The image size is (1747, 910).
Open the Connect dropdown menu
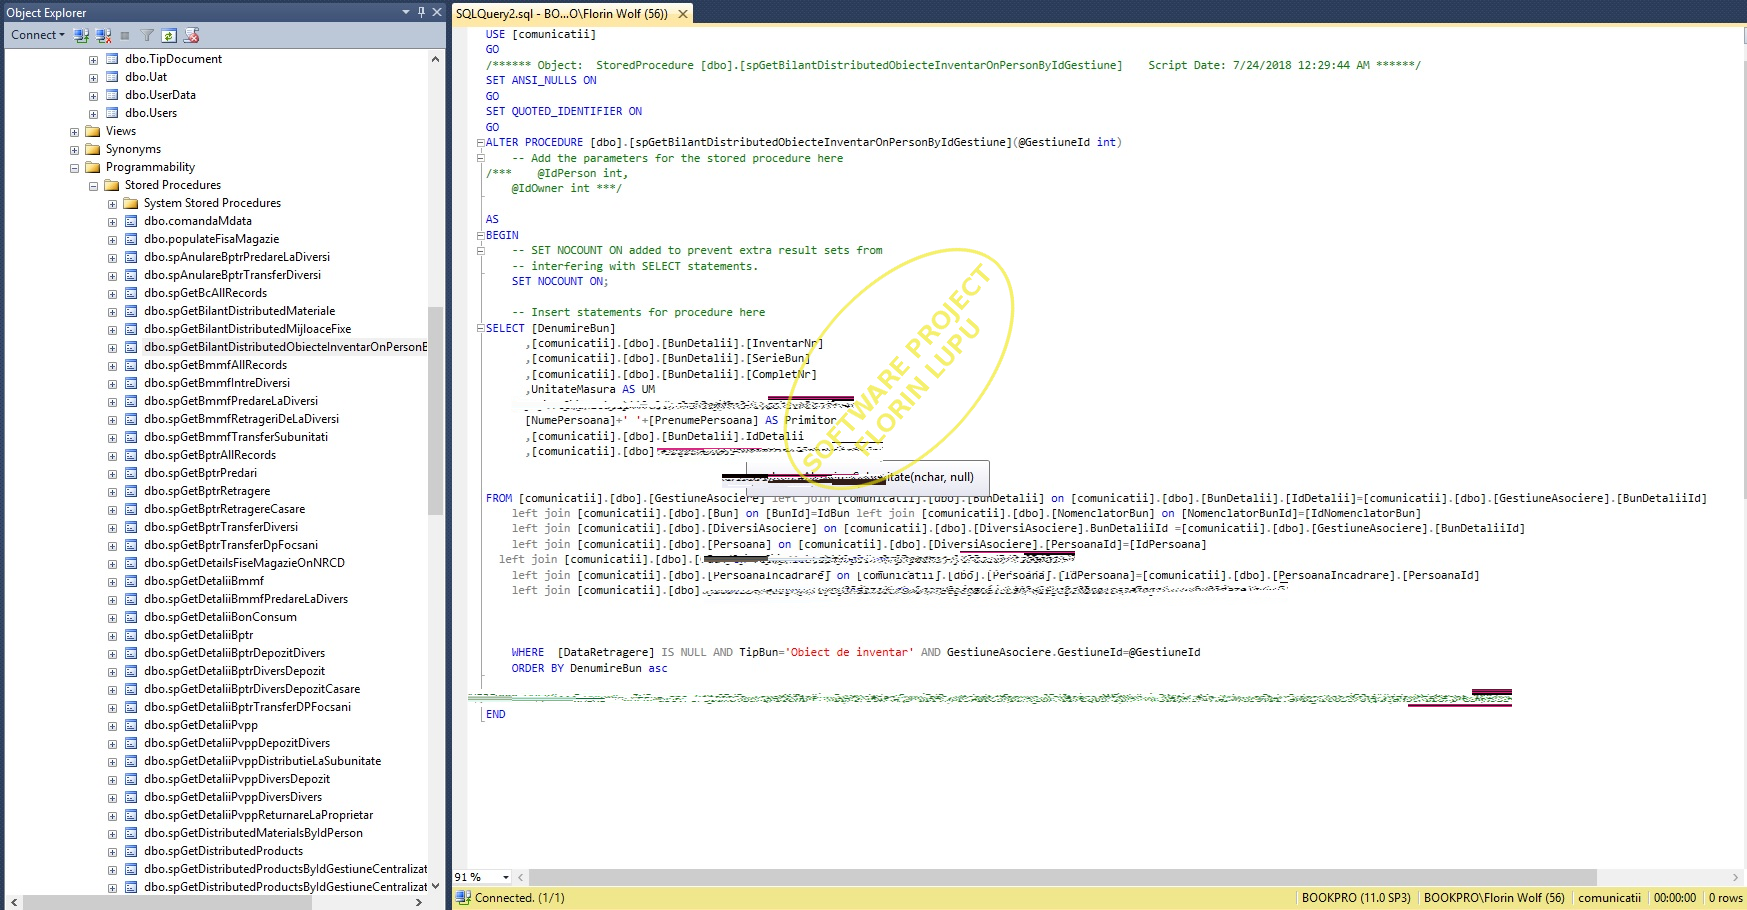[x=38, y=35]
